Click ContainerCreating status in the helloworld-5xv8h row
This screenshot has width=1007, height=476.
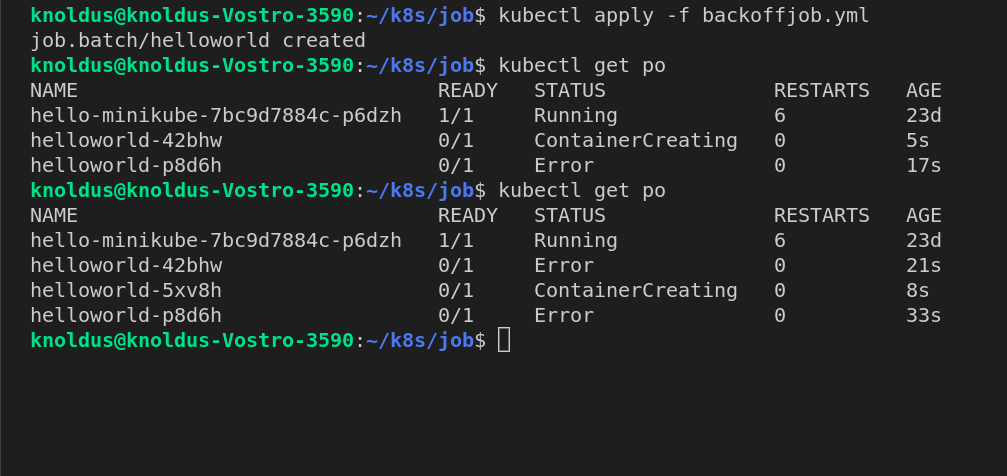pos(635,290)
